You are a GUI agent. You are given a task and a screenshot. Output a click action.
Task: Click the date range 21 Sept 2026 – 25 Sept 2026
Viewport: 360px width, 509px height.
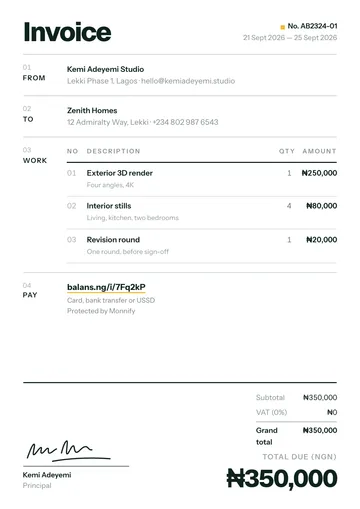(290, 38)
